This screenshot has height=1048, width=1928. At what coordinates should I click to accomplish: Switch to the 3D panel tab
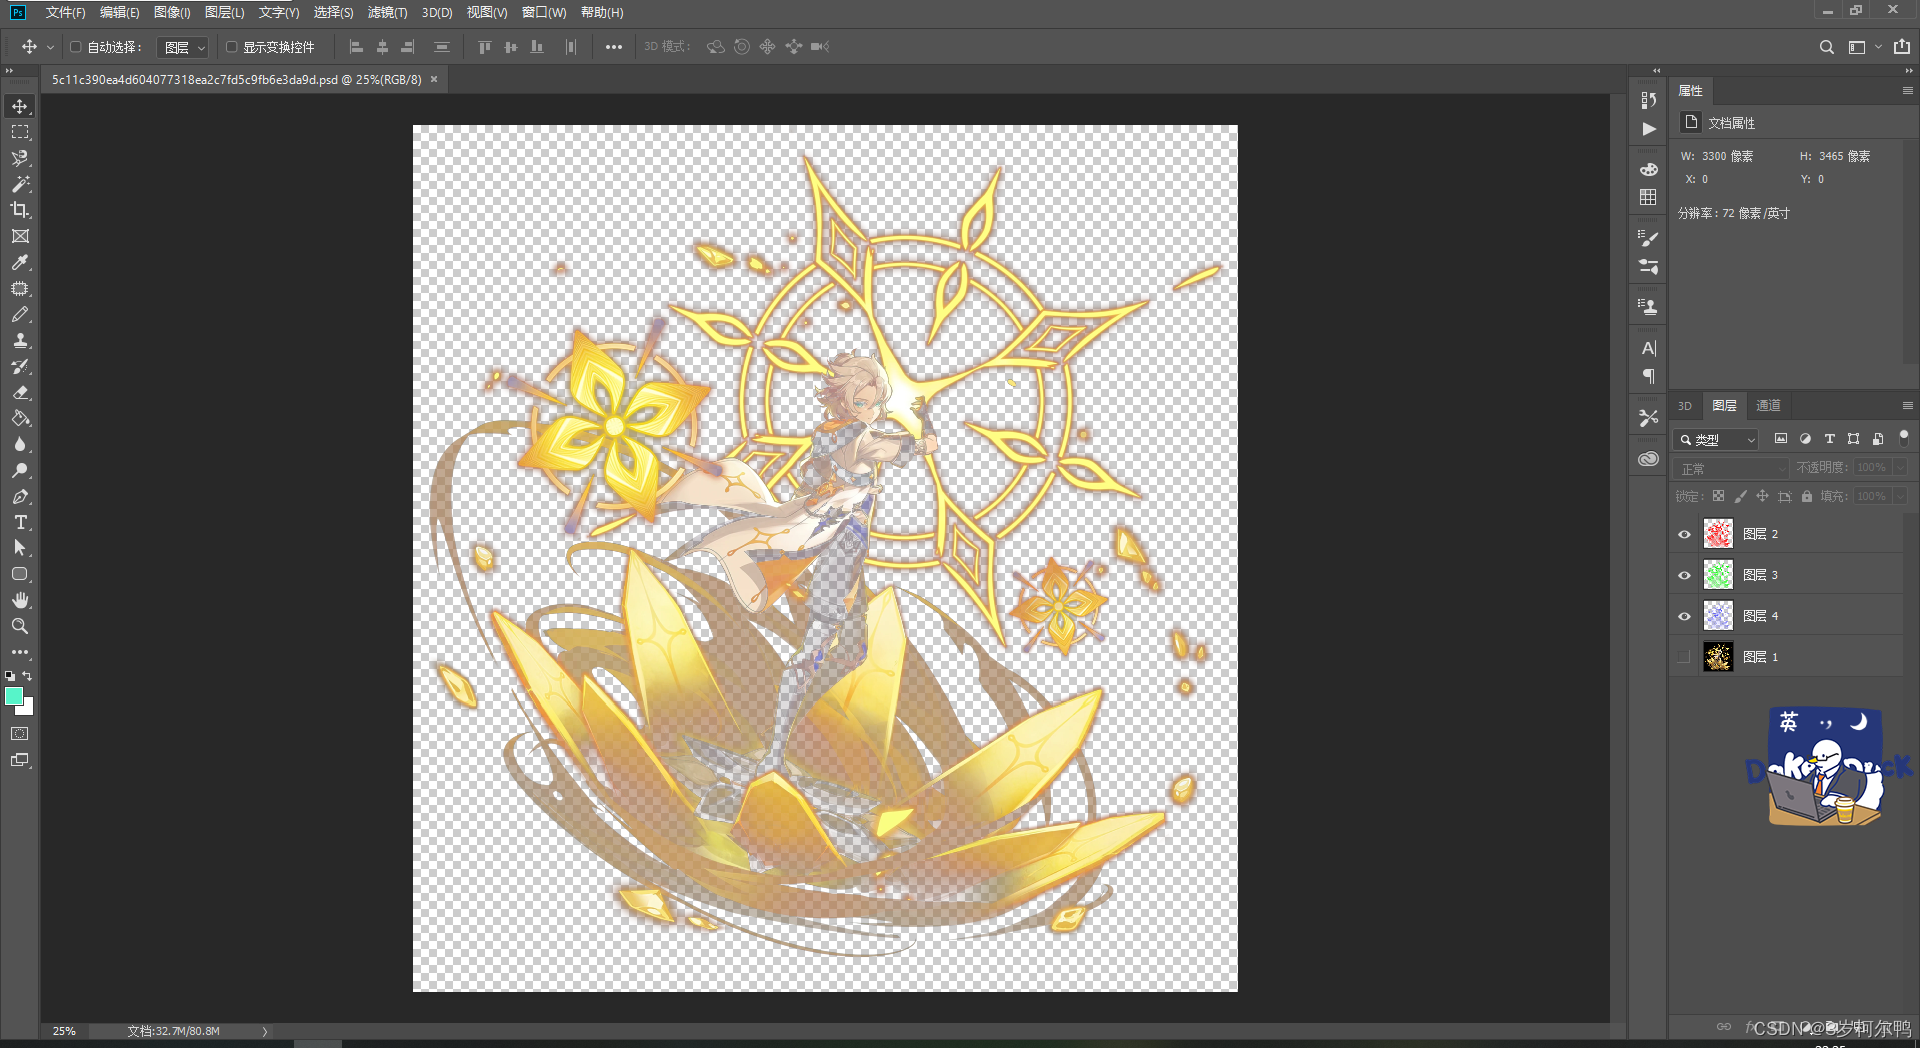pyautogui.click(x=1685, y=405)
